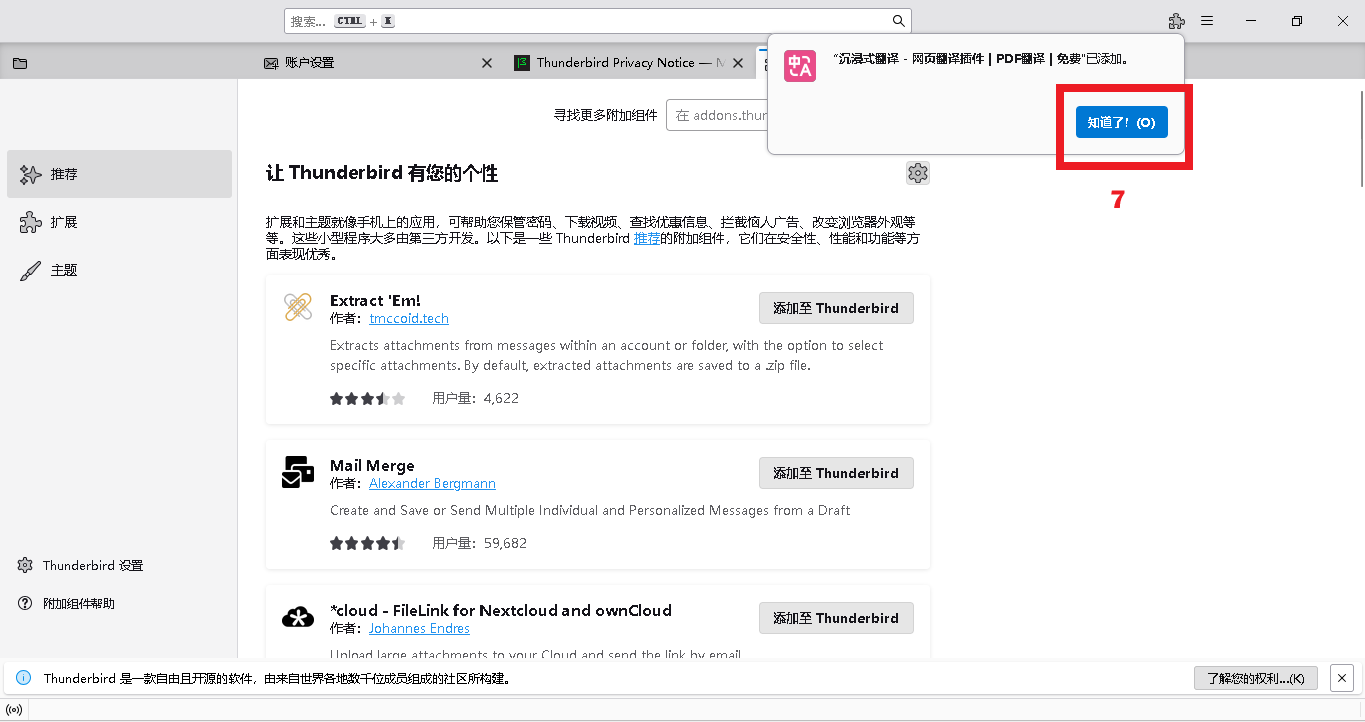Click the 用户量: 59,682 text
The width and height of the screenshot is (1365, 722).
[480, 543]
